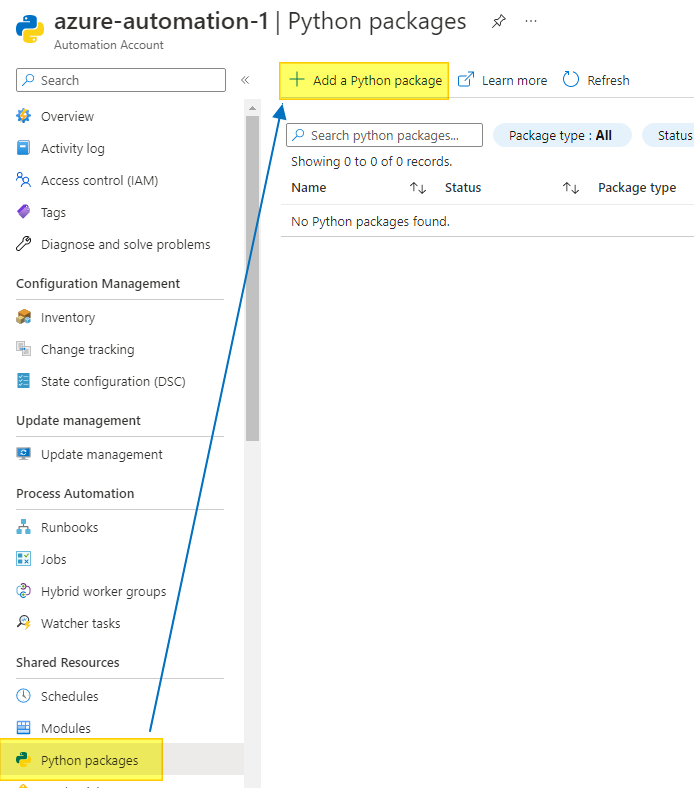Click the plus icon to add package
This screenshot has width=694, height=788.
point(297,79)
